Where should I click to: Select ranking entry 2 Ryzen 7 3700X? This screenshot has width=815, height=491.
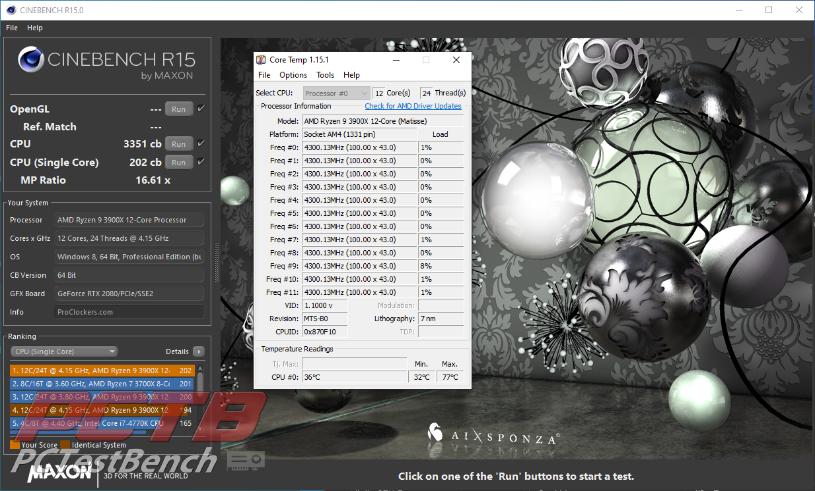pos(102,383)
